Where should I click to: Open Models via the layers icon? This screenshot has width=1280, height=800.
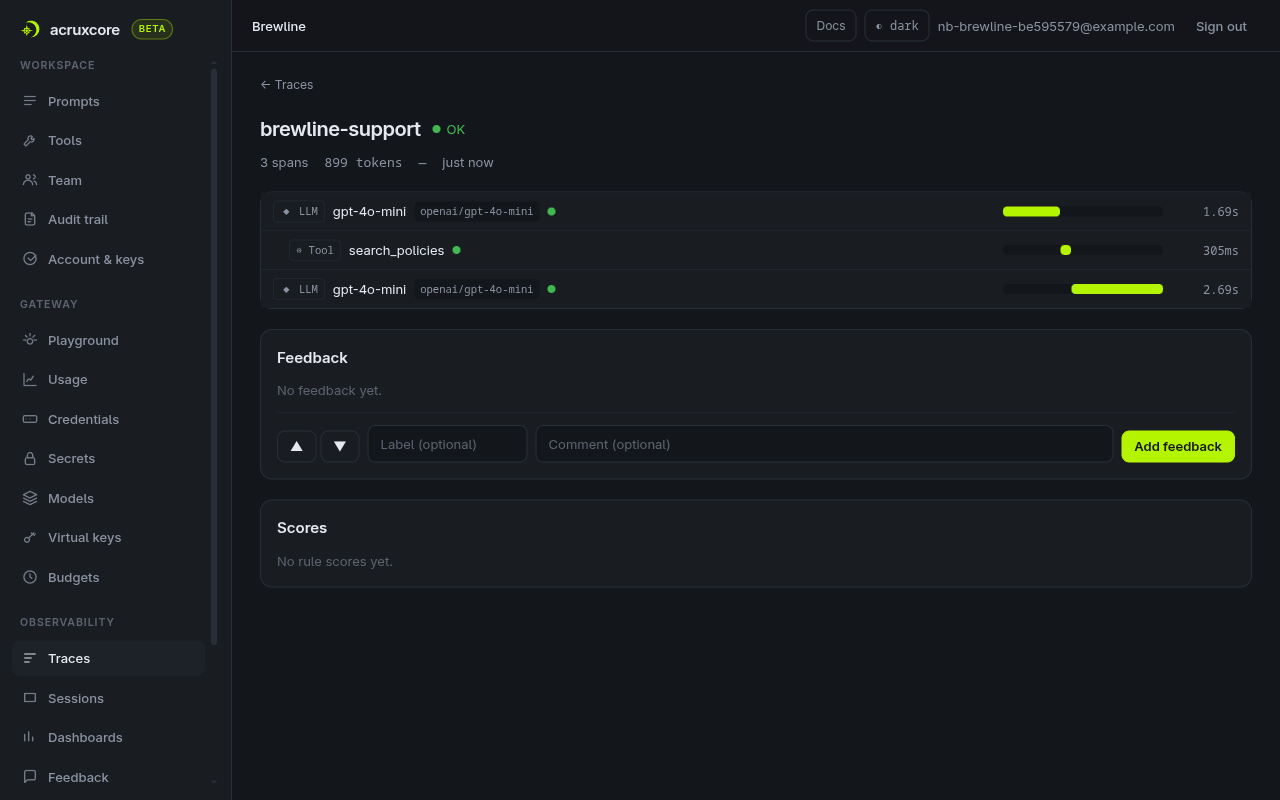coord(30,498)
